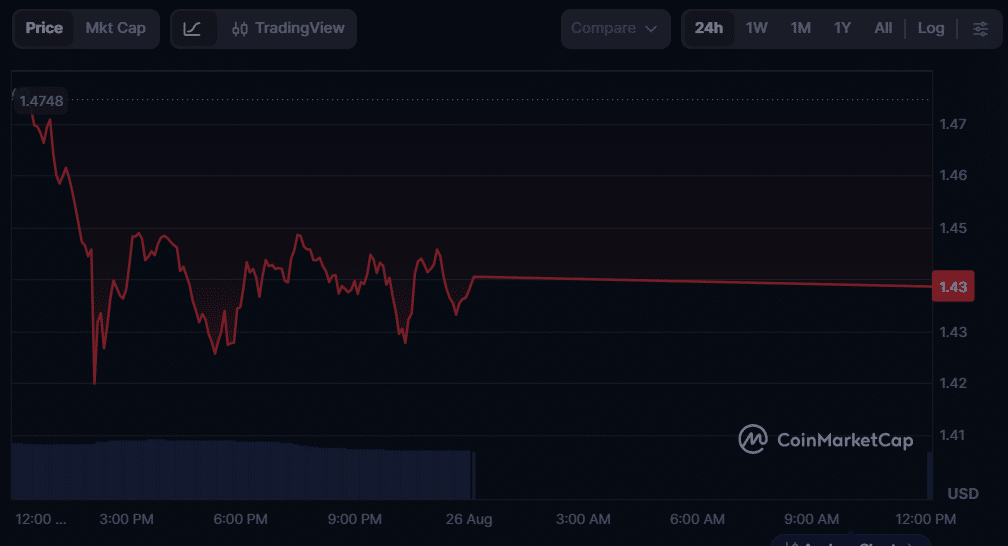Switch to the Price toggle
Screen dimensions: 1008x546
[44, 28]
